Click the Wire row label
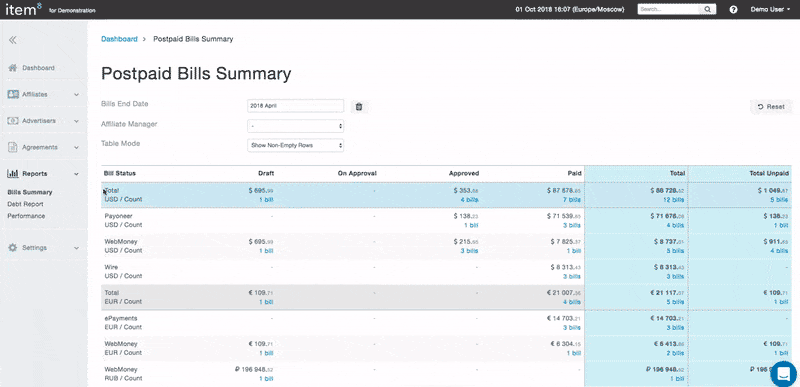 coord(111,267)
